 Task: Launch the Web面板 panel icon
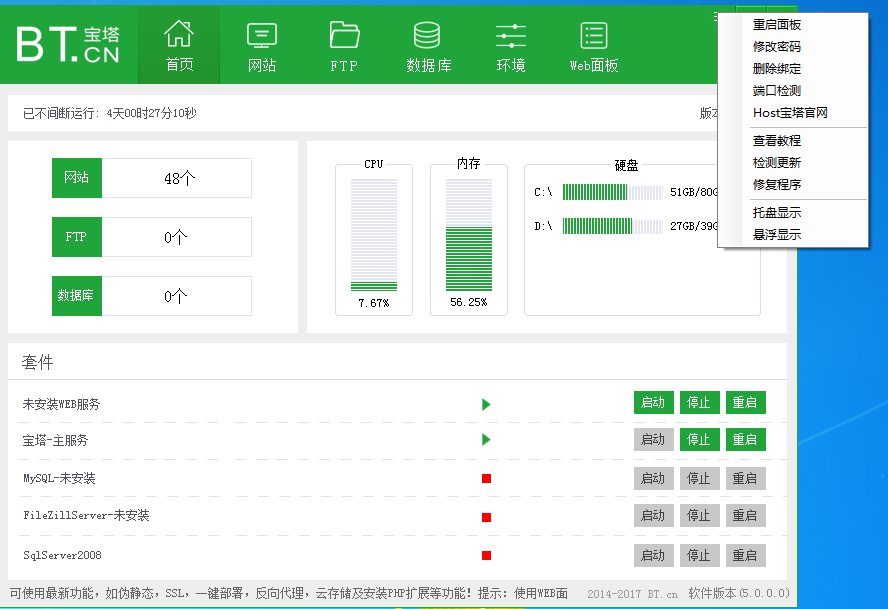pos(593,44)
